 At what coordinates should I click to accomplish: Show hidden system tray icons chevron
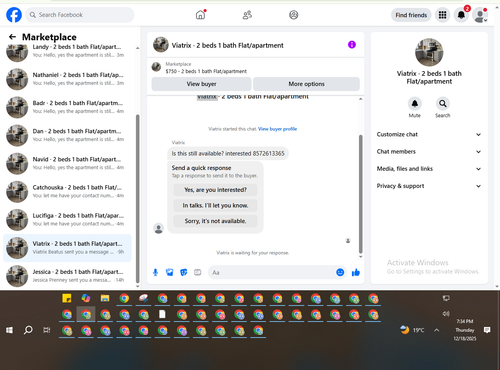coord(437,330)
